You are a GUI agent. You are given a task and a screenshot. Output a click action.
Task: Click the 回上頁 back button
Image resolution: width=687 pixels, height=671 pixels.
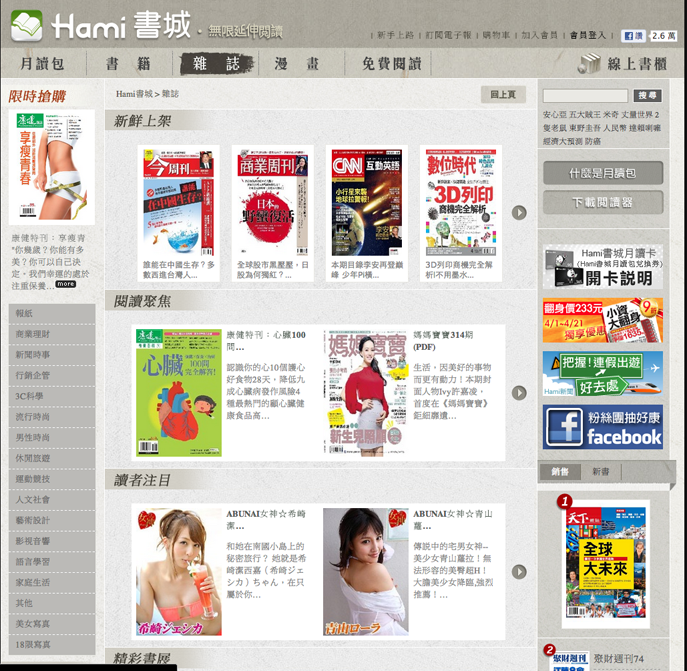pos(503,94)
